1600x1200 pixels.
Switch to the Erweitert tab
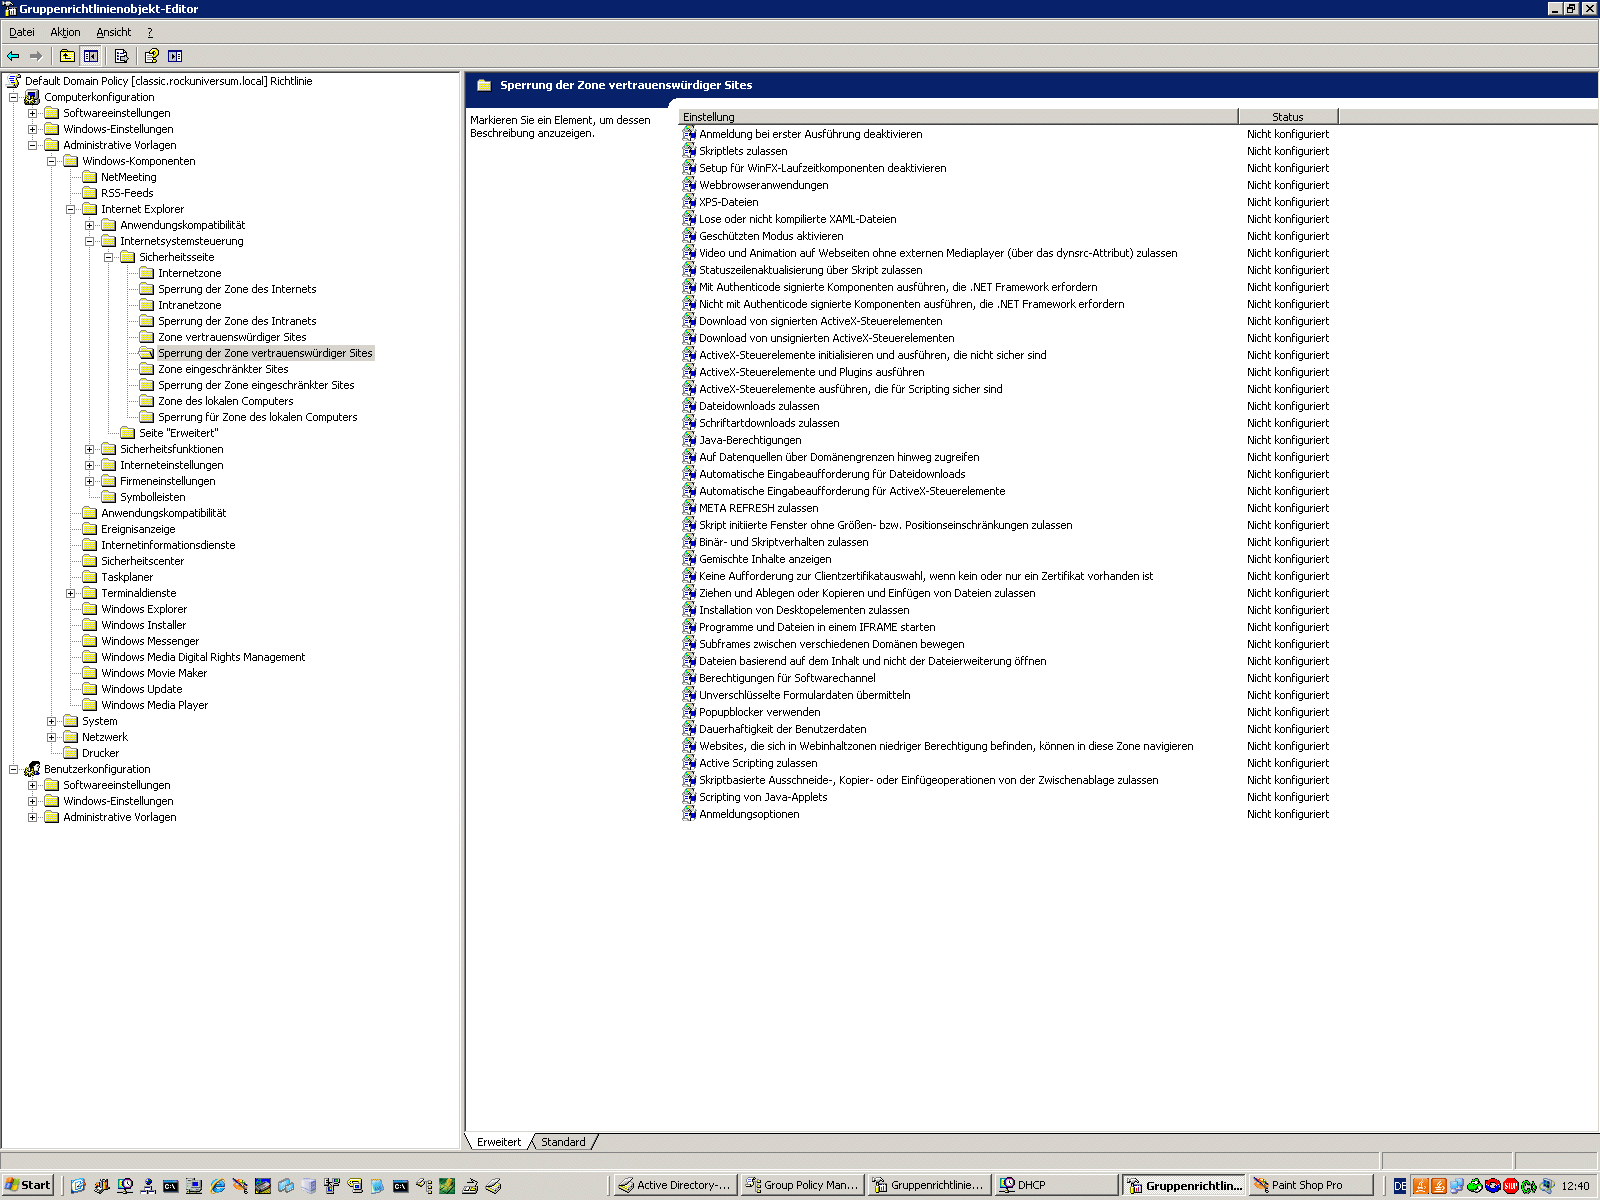coord(498,1142)
